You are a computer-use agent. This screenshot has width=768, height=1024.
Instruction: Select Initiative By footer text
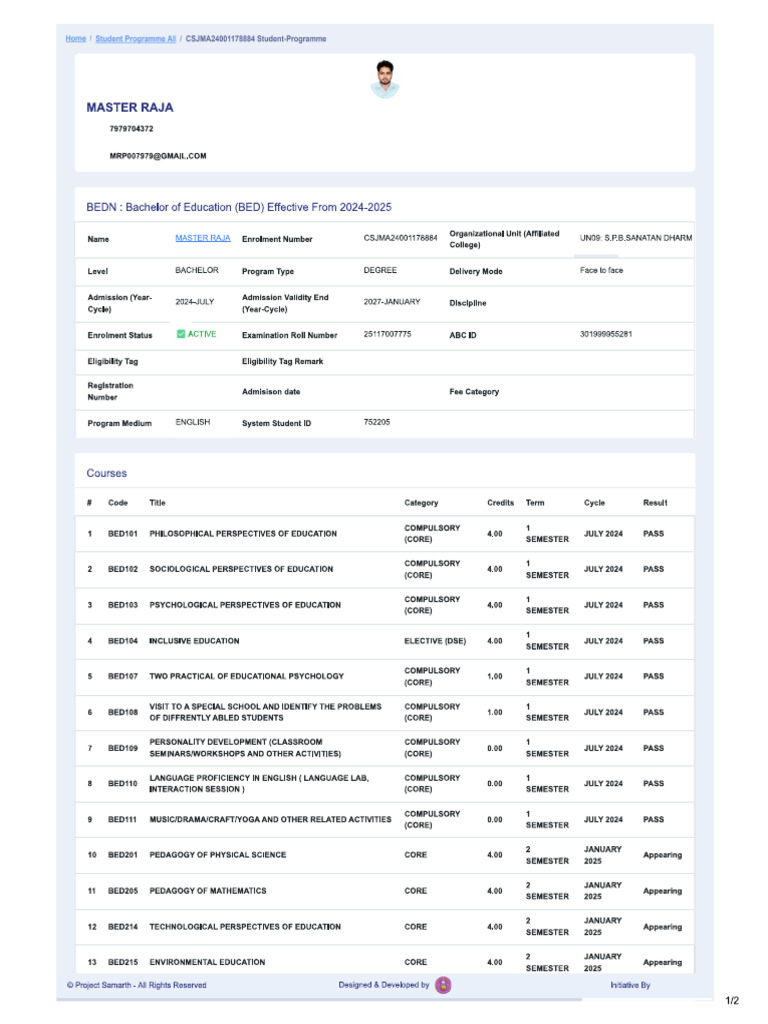pyautogui.click(x=630, y=985)
